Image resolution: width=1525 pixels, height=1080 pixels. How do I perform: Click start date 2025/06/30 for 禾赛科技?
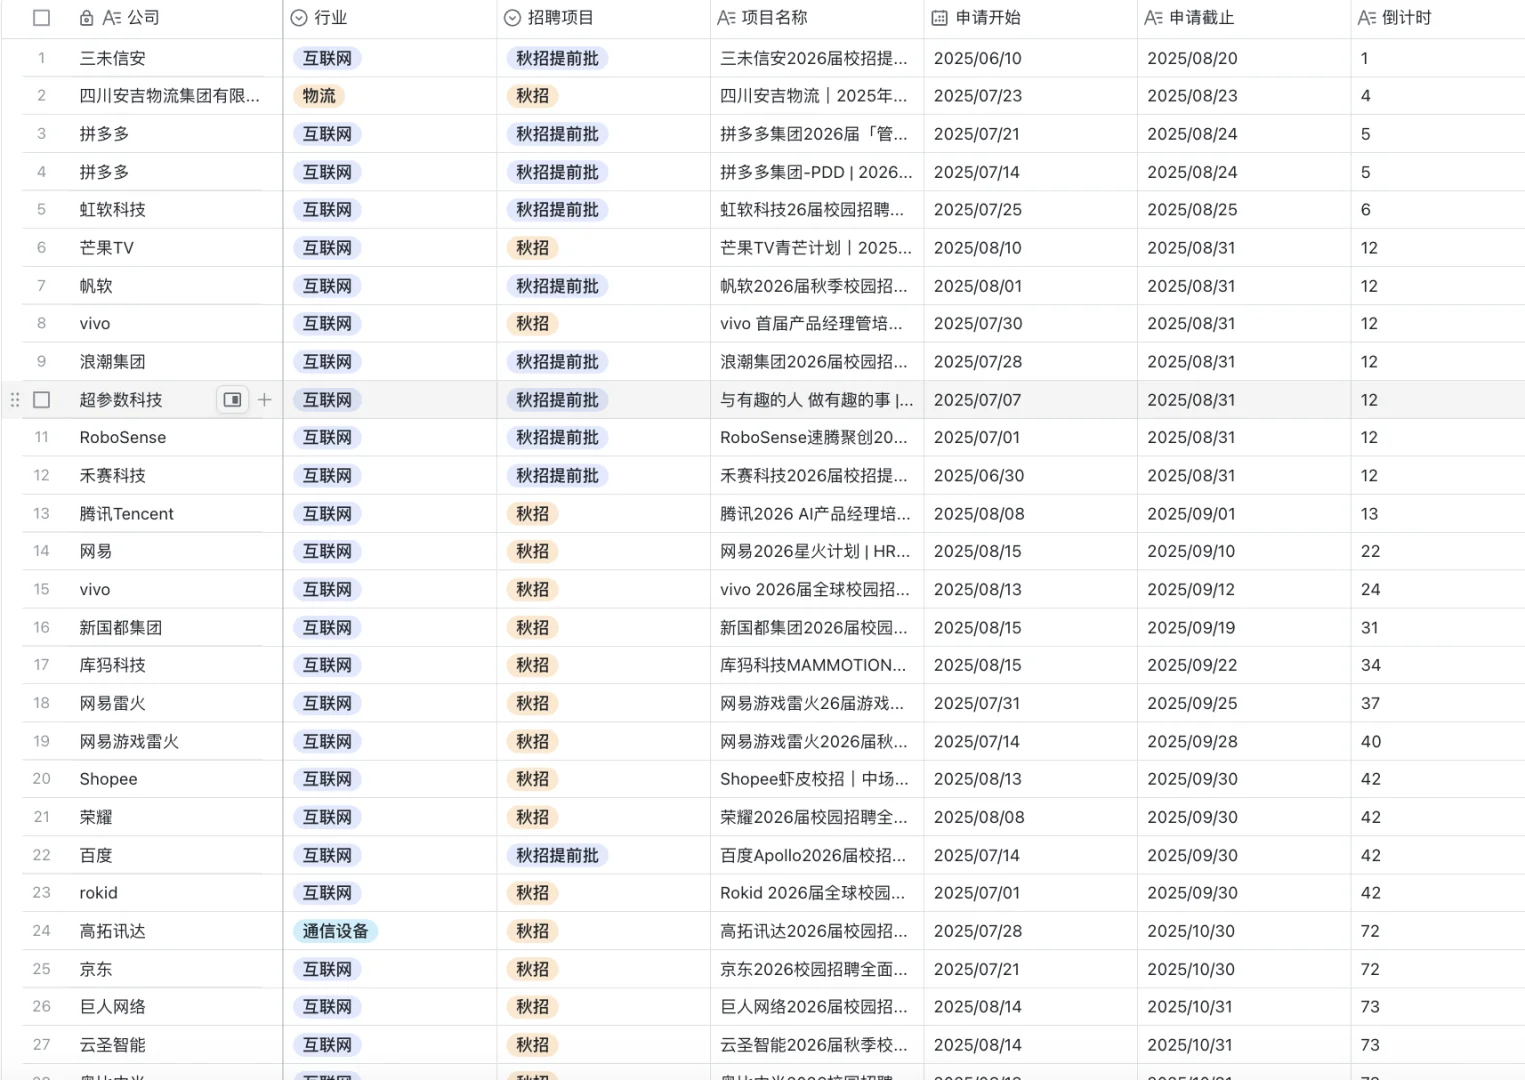pyautogui.click(x=979, y=475)
